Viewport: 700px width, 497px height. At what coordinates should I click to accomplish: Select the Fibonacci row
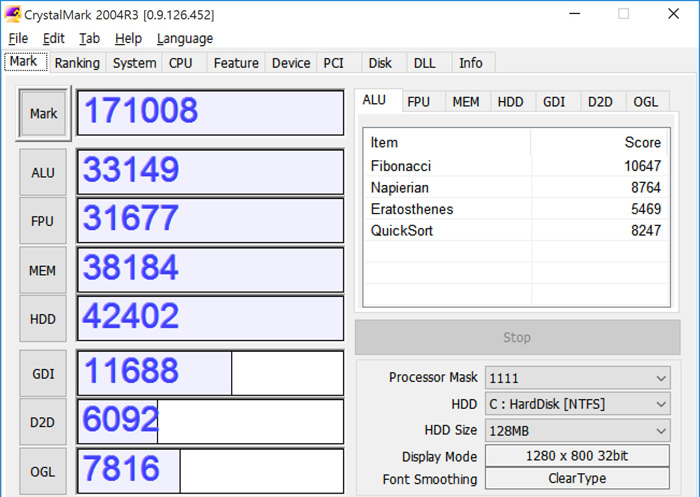point(516,166)
